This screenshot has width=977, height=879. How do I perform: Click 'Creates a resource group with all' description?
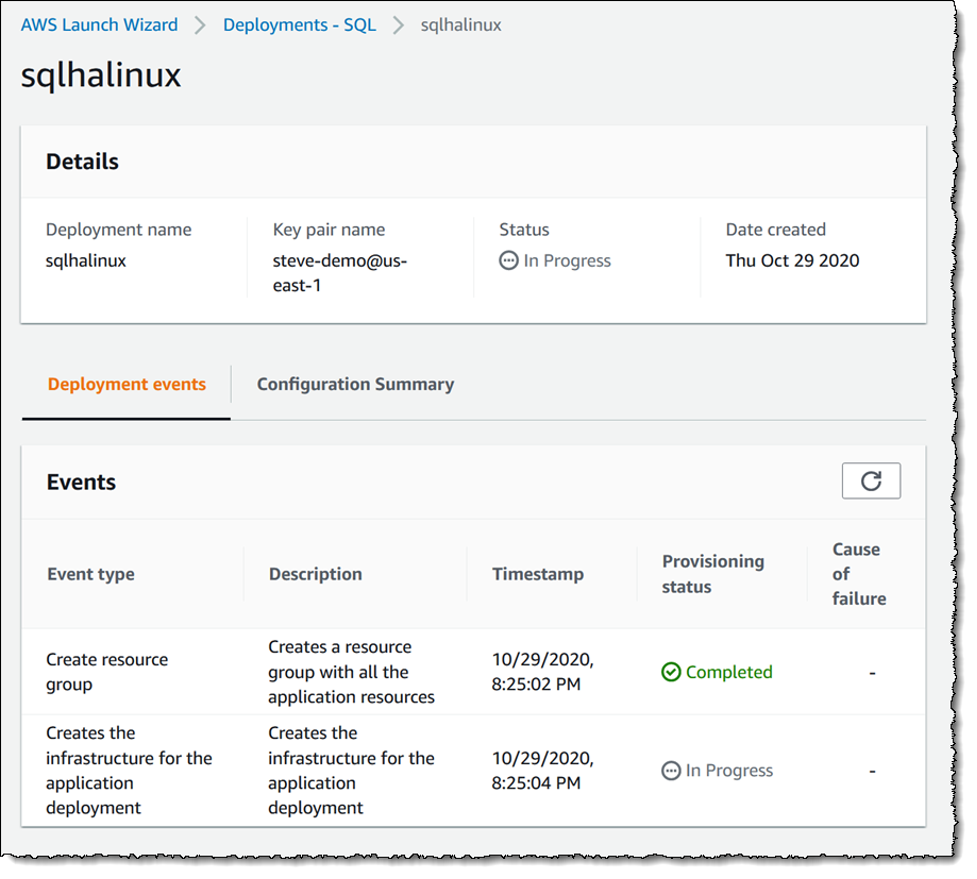coord(351,672)
